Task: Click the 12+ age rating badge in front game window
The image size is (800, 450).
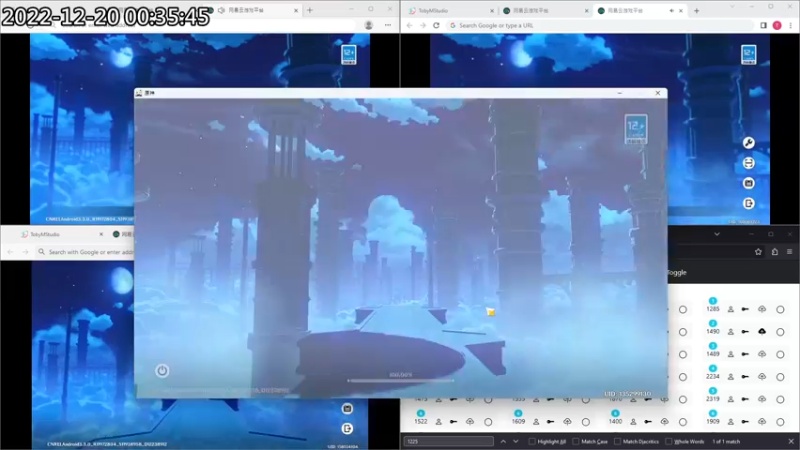Action: coord(636,129)
